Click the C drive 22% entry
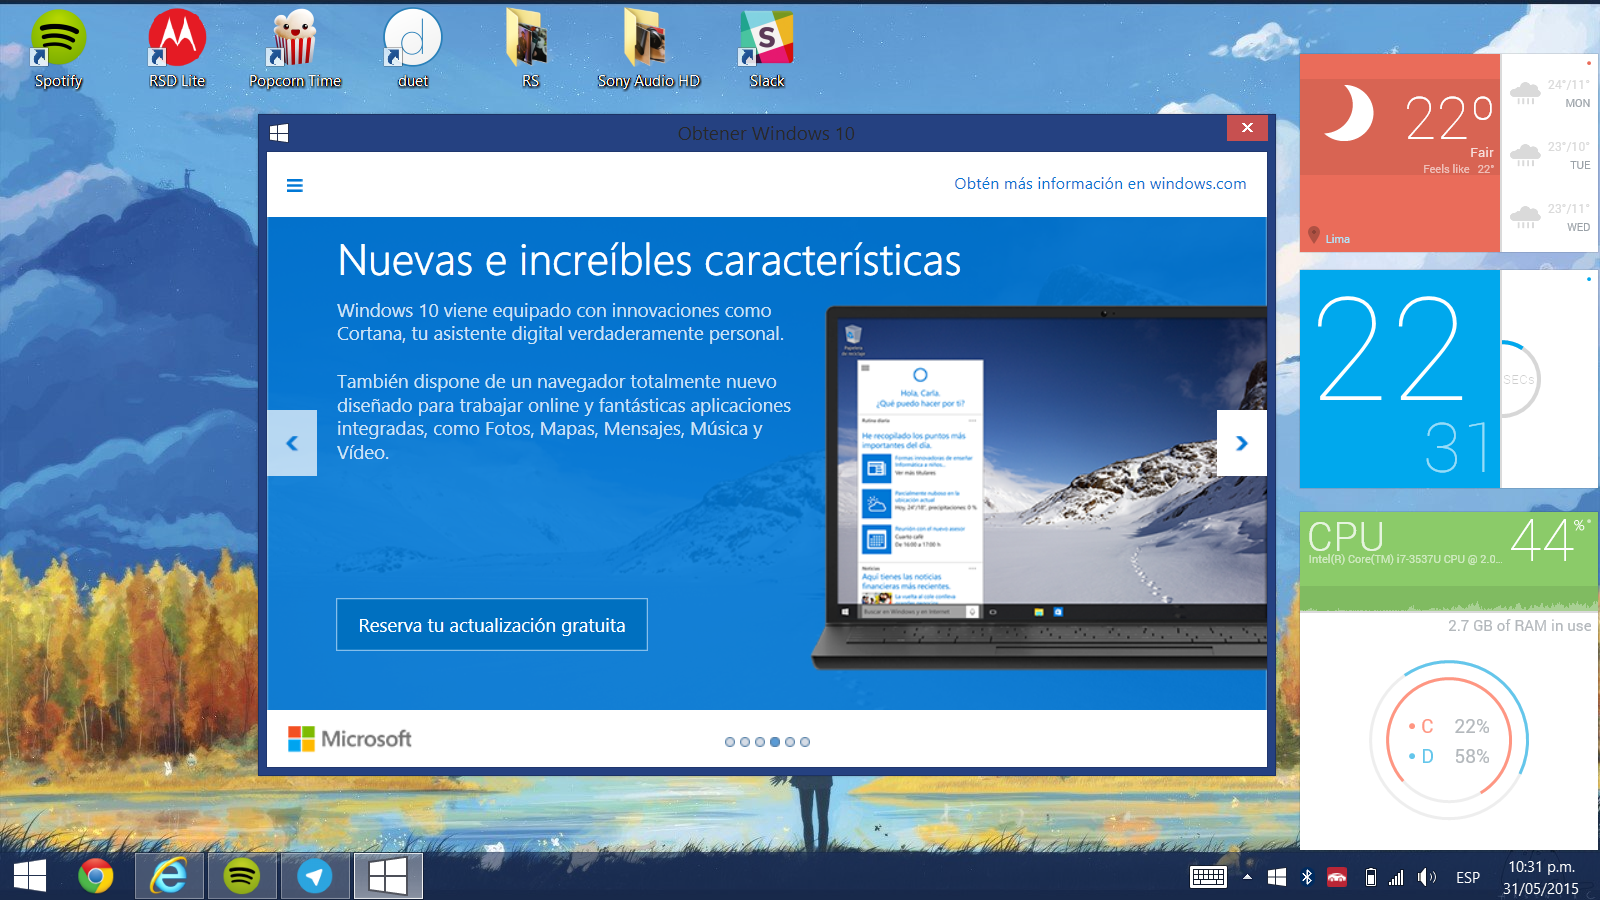 pos(1449,726)
